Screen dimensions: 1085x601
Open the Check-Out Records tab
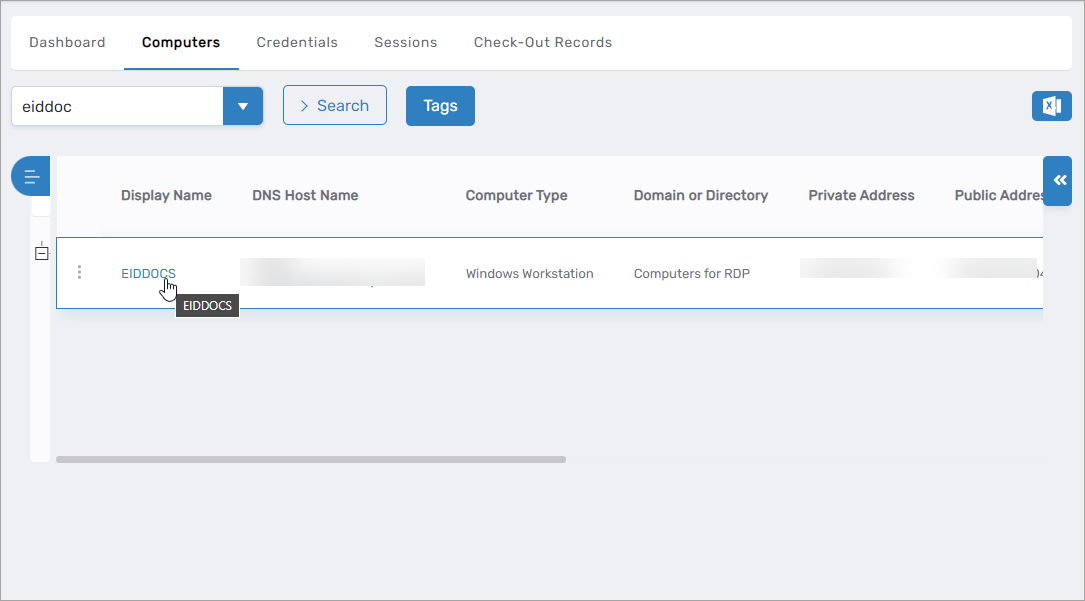click(542, 42)
